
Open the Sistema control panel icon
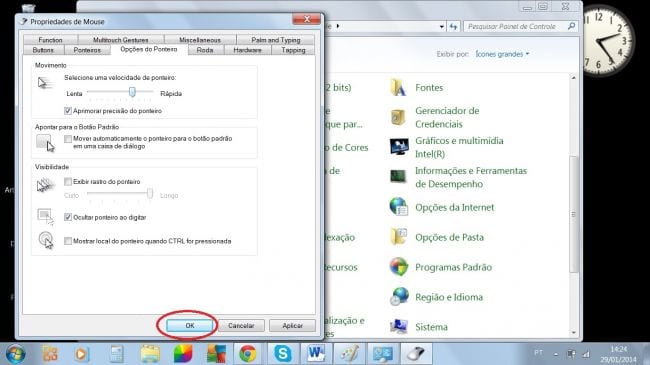(399, 326)
